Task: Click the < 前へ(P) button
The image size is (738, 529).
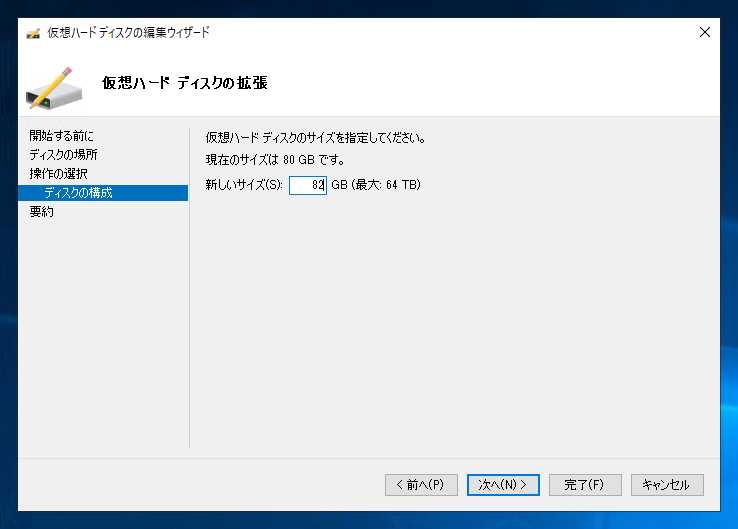Action: (x=421, y=485)
